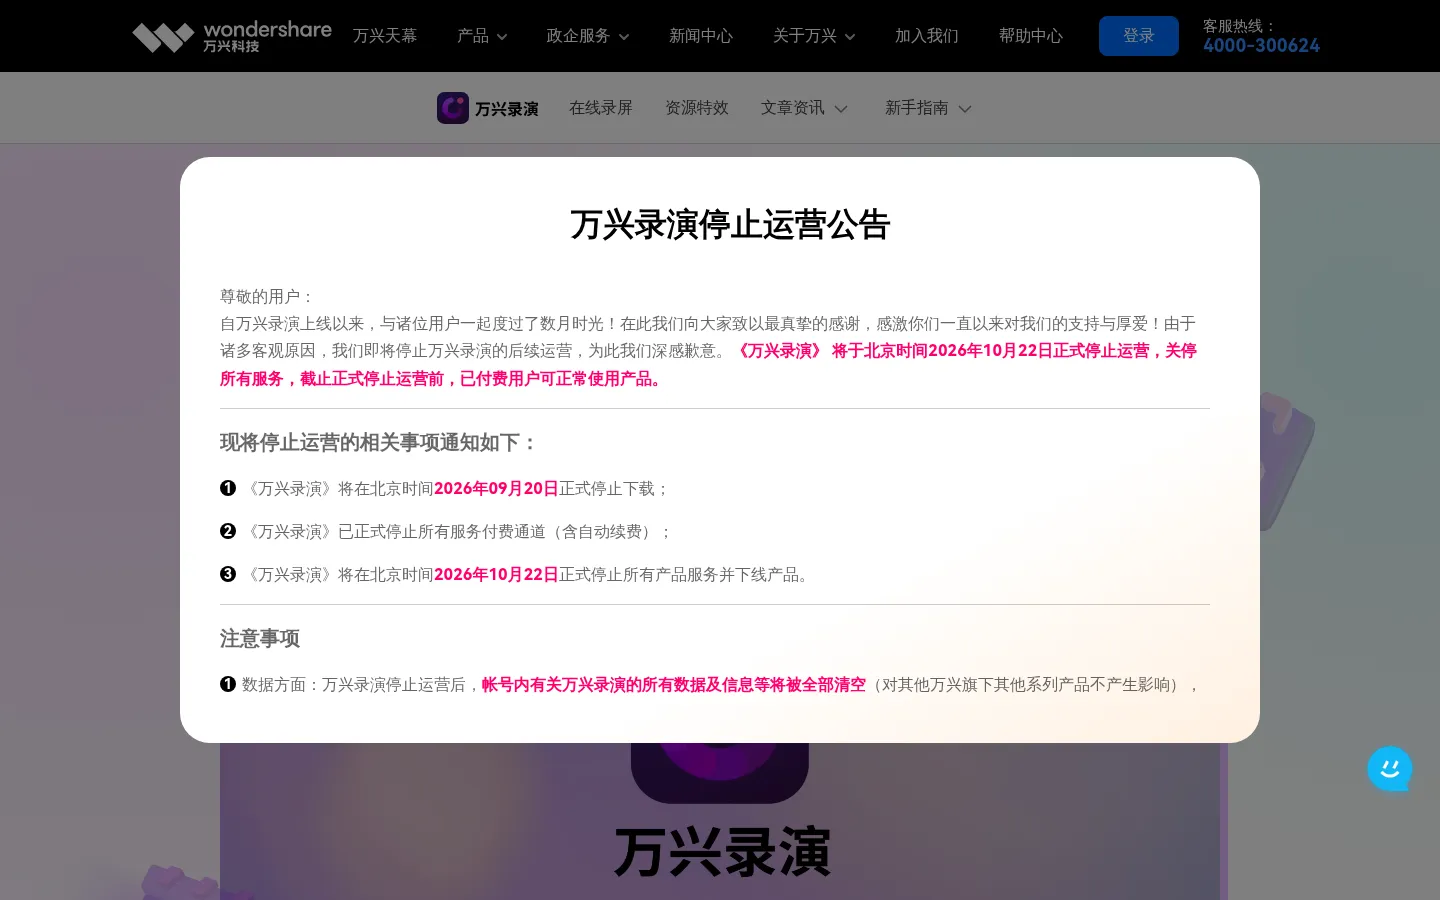
Task: Click the large 万兴录演 heading behind the dialog
Action: pyautogui.click(x=722, y=853)
